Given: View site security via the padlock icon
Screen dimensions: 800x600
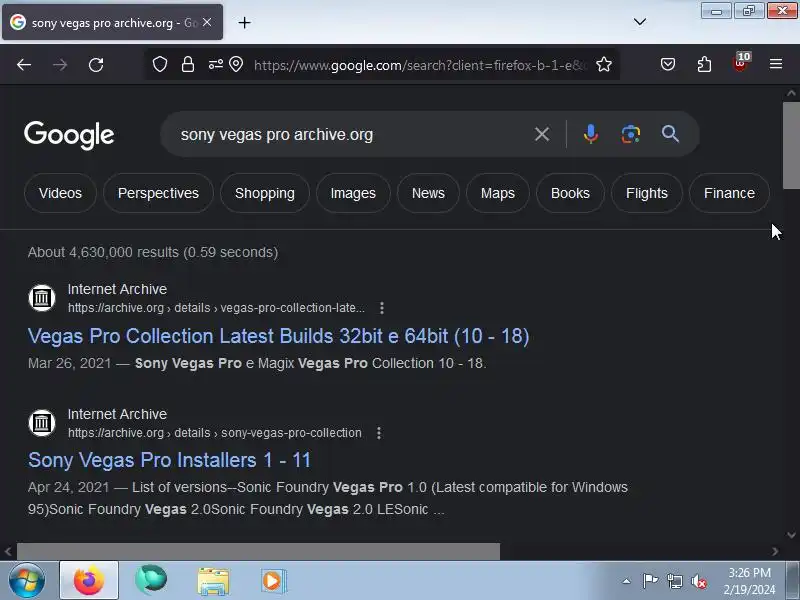Looking at the screenshot, I should pos(188,64).
